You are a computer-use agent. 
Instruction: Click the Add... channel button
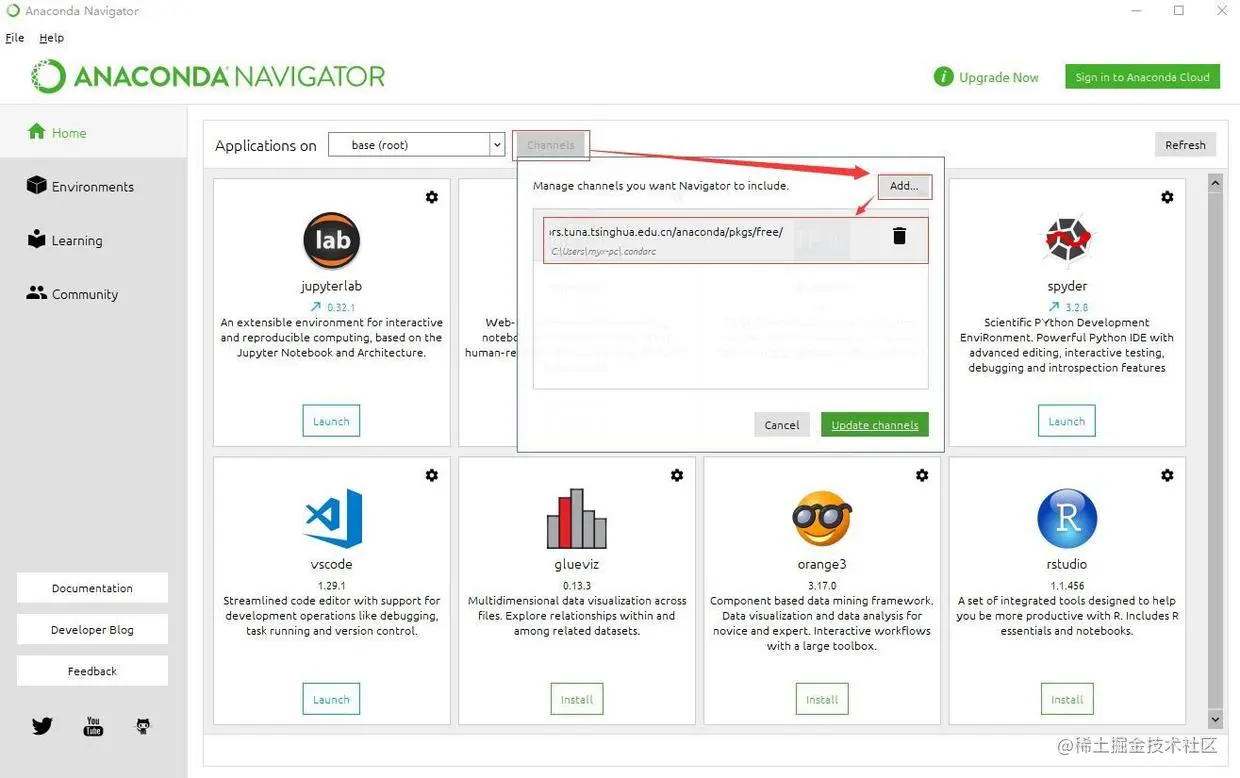pyautogui.click(x=904, y=186)
